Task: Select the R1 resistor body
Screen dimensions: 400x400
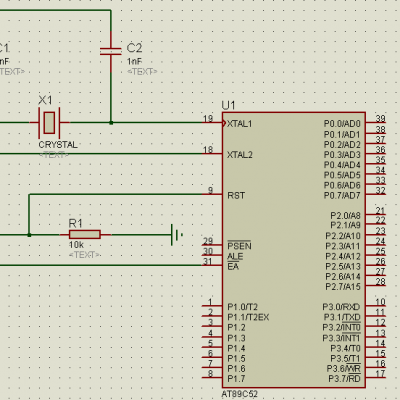Action: [85, 234]
